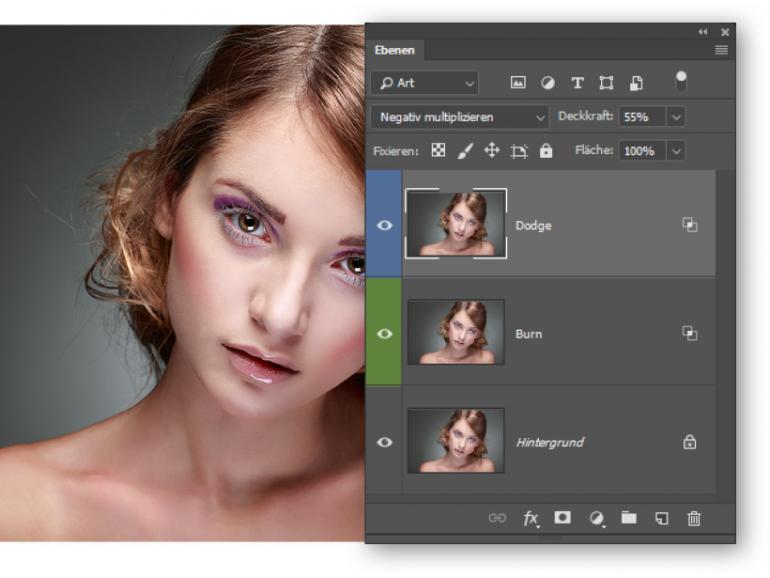
Task: Filter layers by shape layer icon
Action: pos(606,83)
